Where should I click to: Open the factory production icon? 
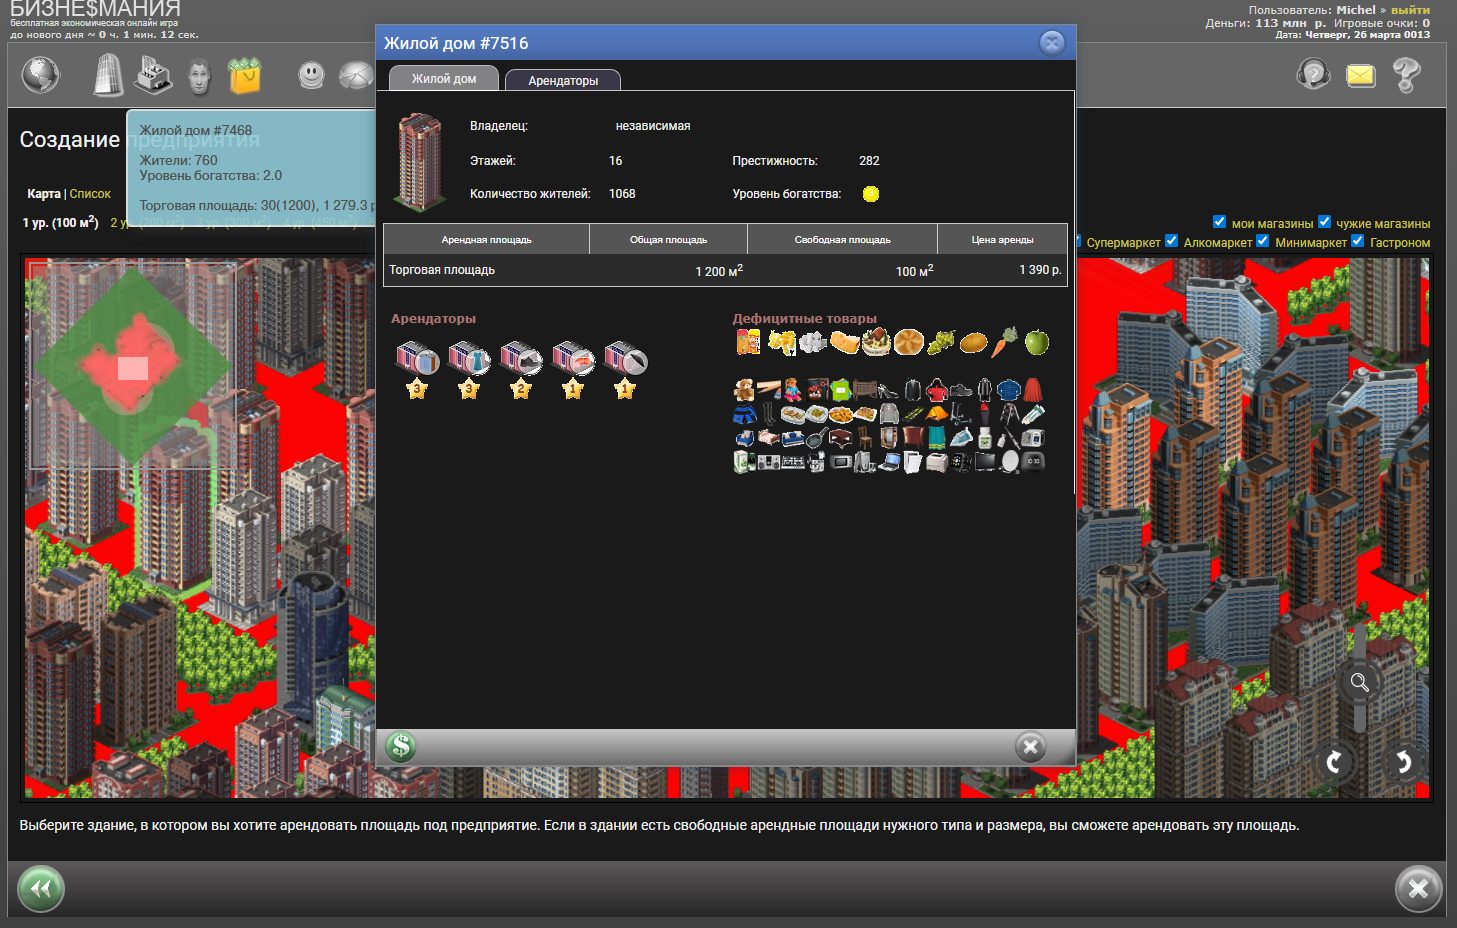153,75
